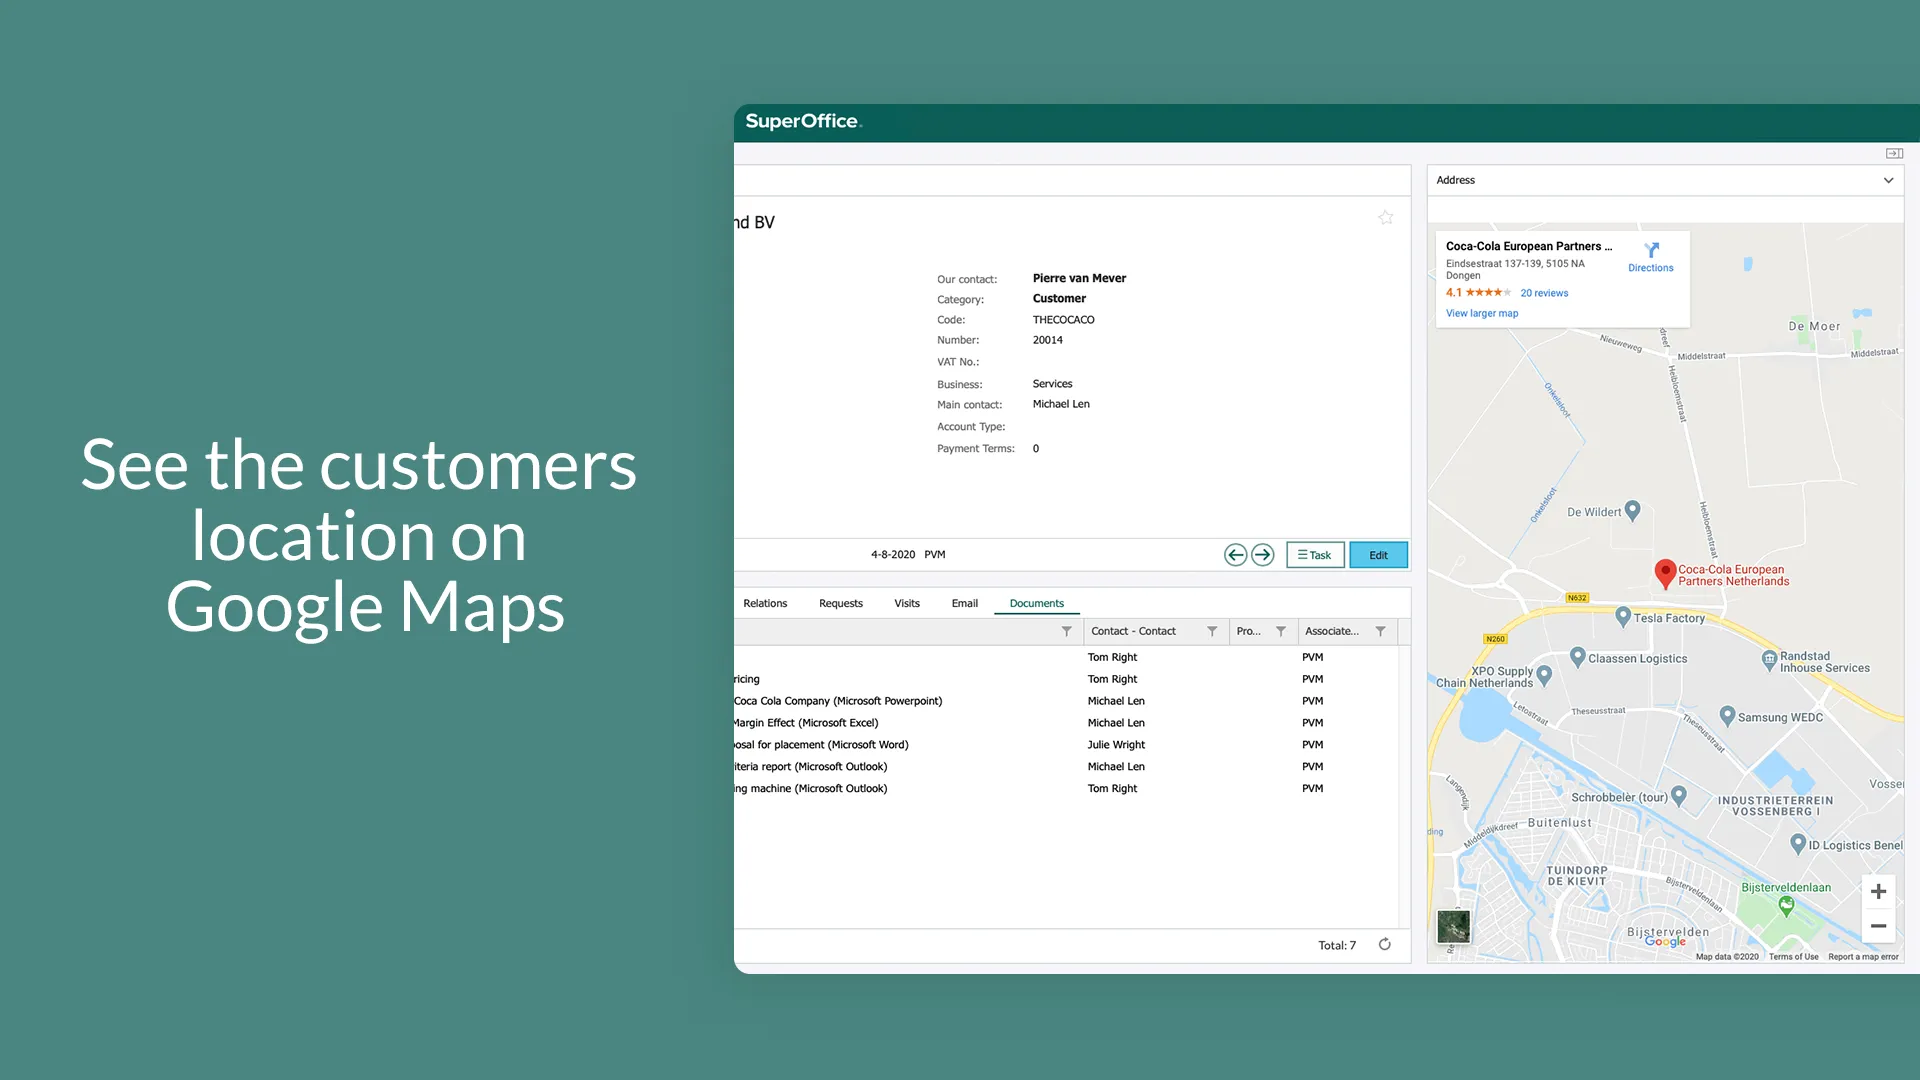
Task: Click the Tesla Factory map marker
Action: coord(1623,617)
